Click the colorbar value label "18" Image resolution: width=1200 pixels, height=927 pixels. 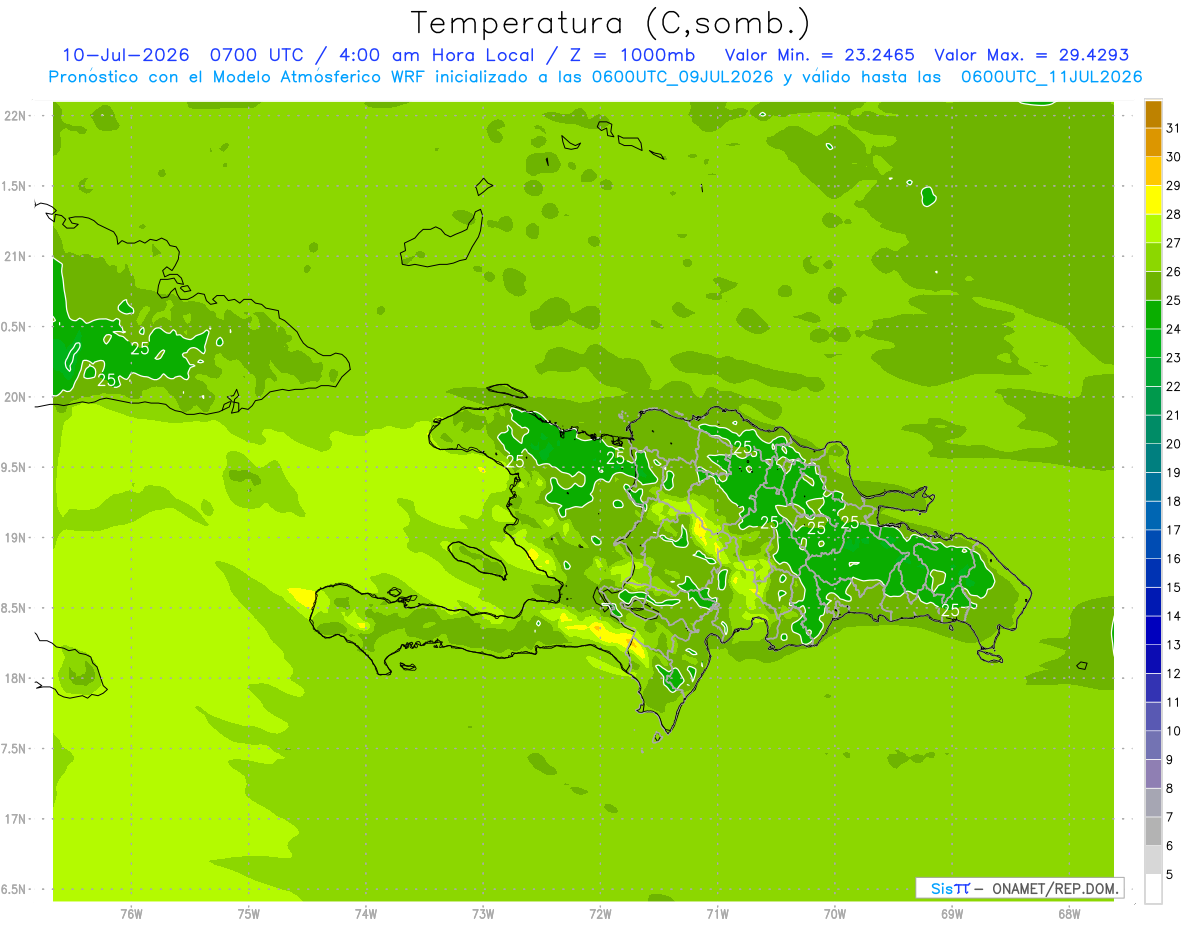[x=1174, y=501]
